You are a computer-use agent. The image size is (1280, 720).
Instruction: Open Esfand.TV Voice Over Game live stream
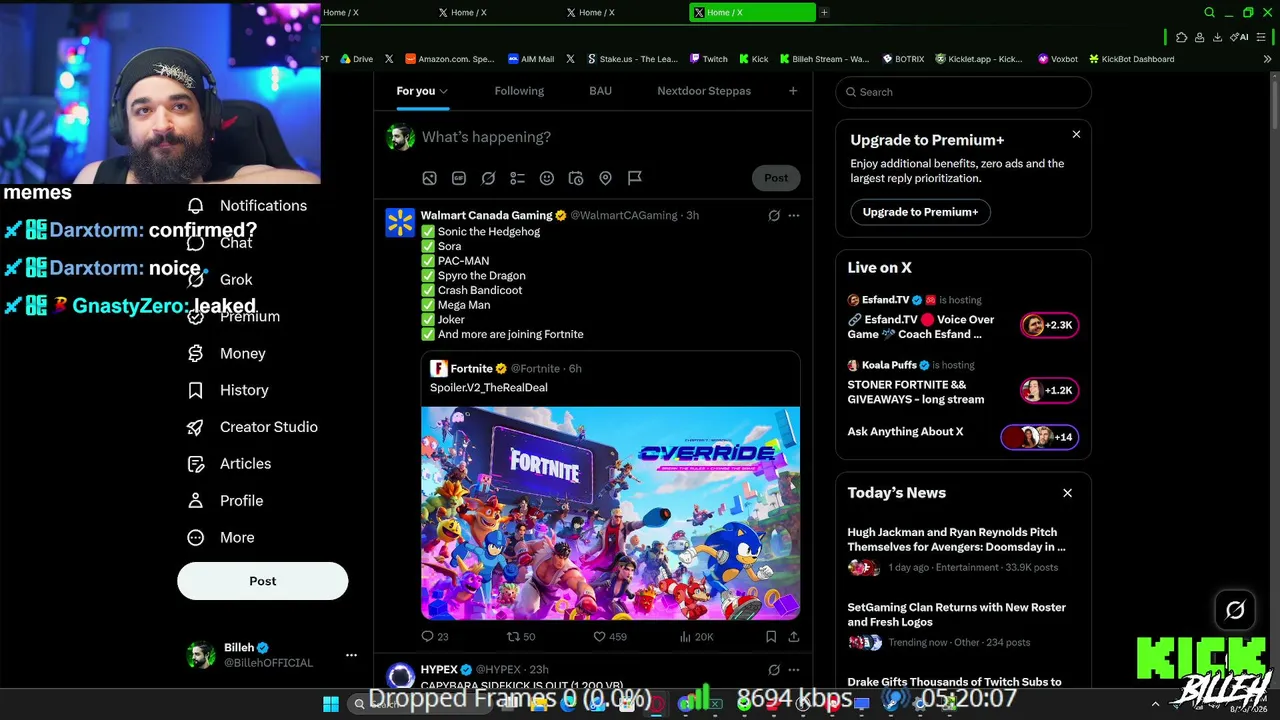(x=963, y=320)
